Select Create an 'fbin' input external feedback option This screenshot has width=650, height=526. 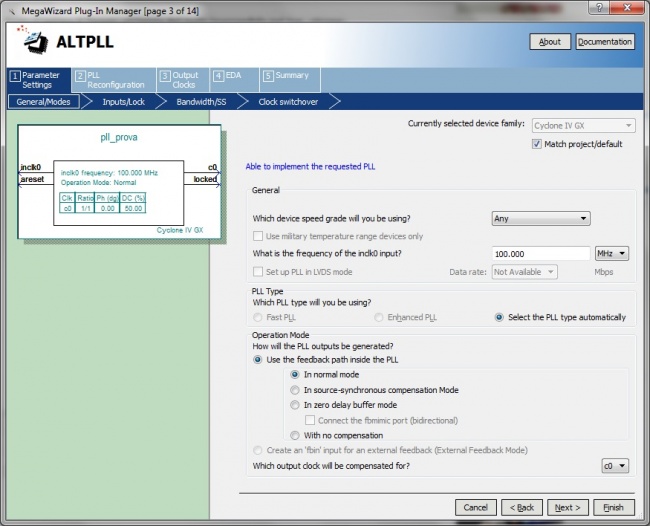(x=257, y=450)
